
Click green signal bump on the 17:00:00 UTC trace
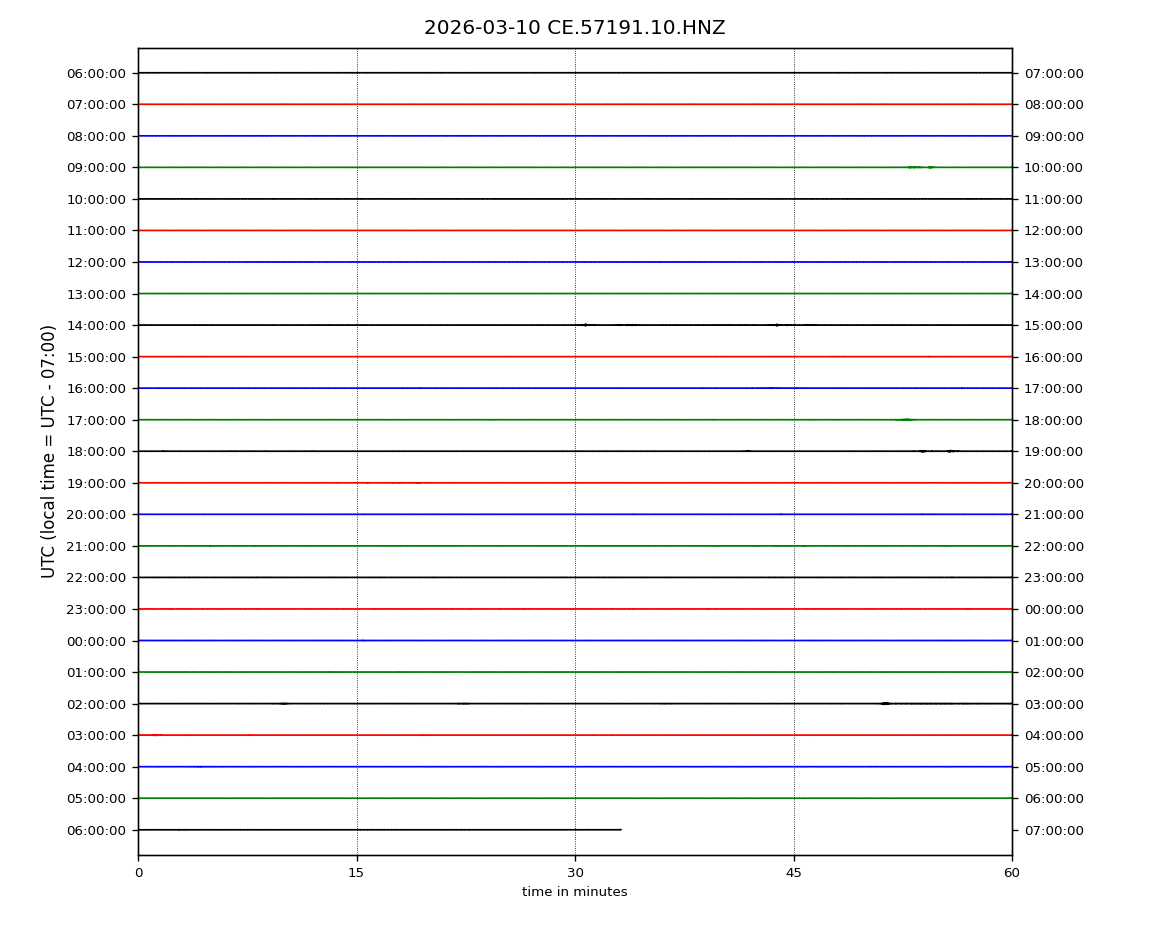click(x=905, y=419)
